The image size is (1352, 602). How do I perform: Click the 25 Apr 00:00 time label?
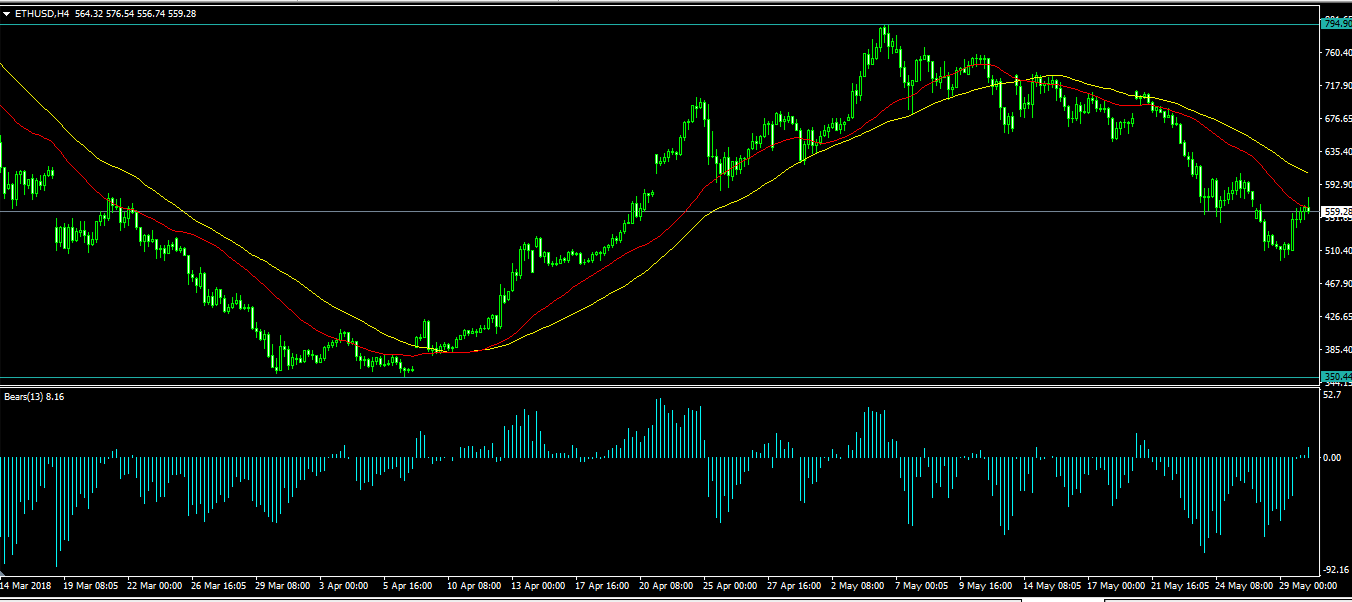click(x=731, y=585)
